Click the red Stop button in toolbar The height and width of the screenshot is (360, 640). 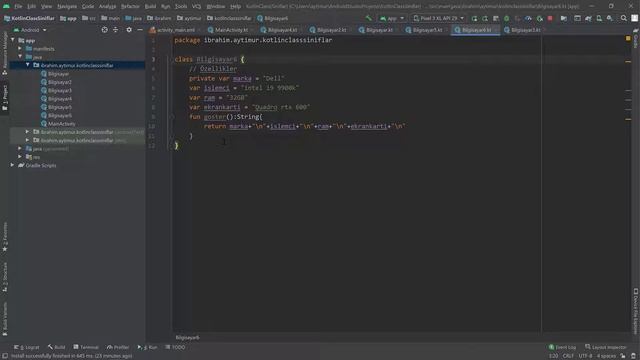click(550, 18)
